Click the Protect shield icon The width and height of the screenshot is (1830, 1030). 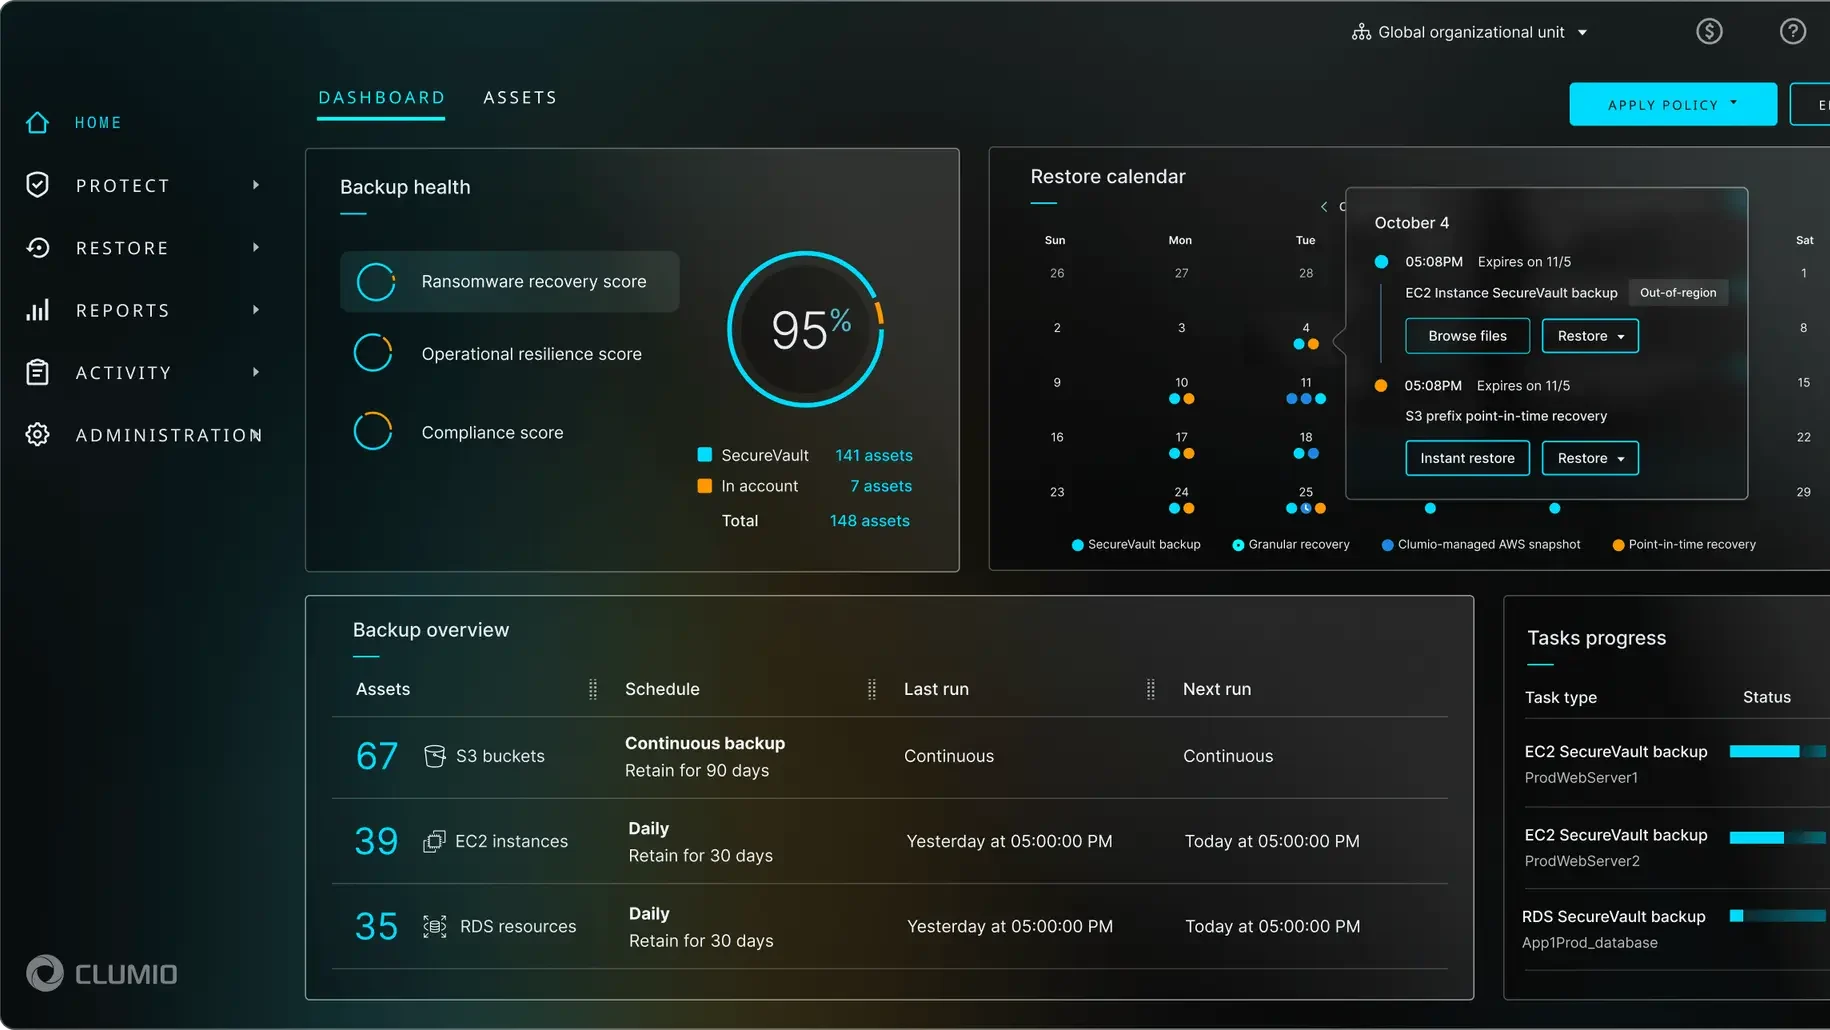(x=37, y=184)
